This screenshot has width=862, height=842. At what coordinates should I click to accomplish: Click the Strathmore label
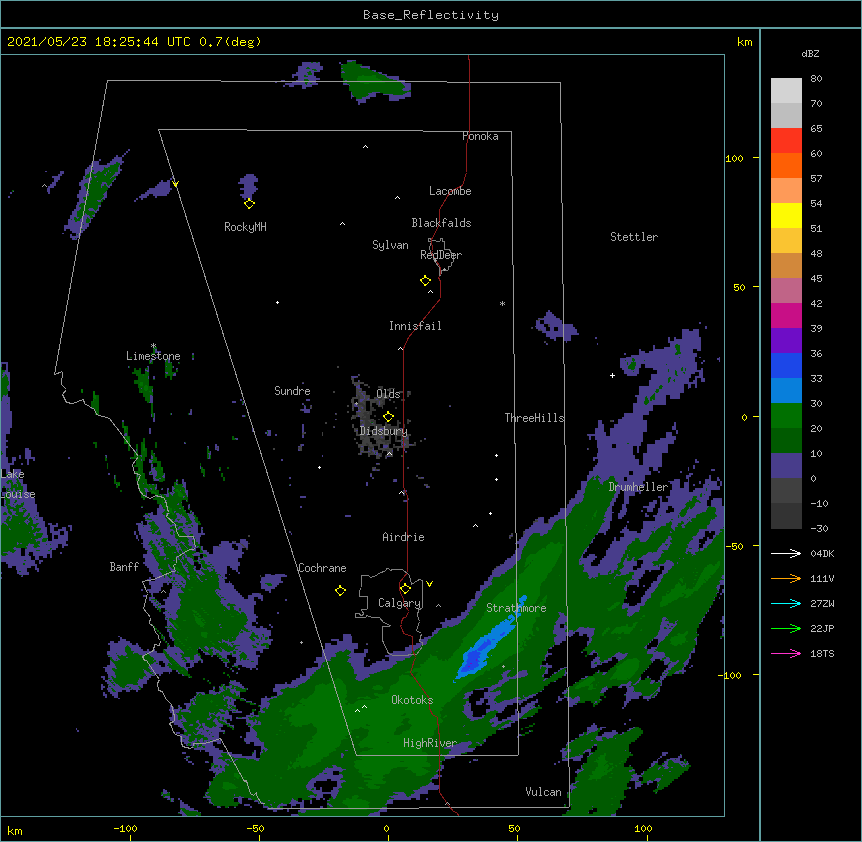tap(516, 608)
